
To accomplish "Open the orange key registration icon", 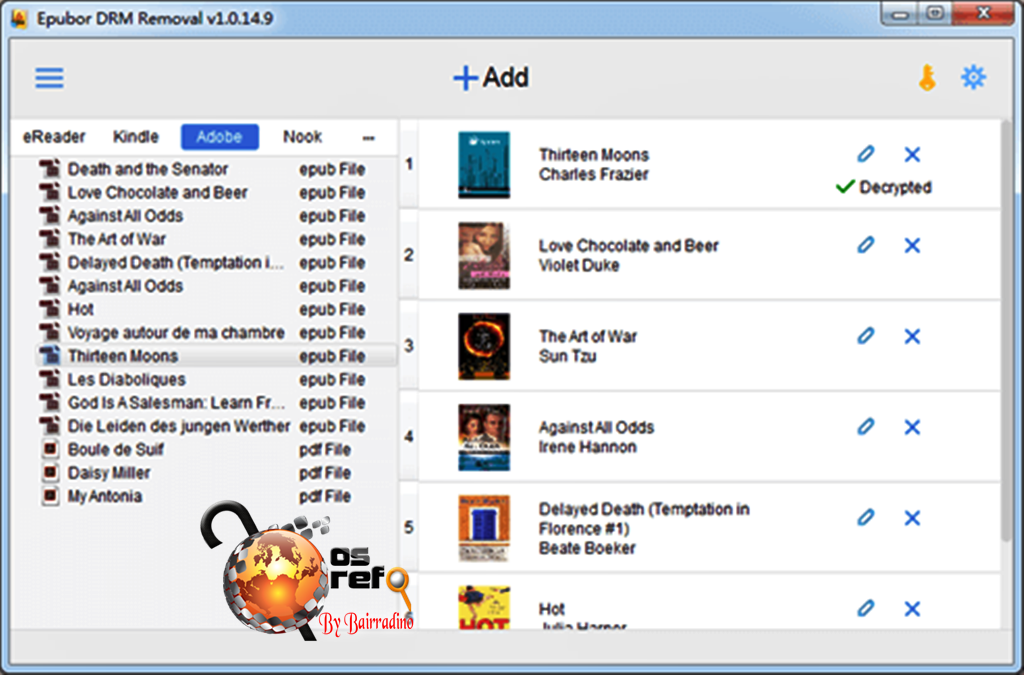I will pos(927,78).
